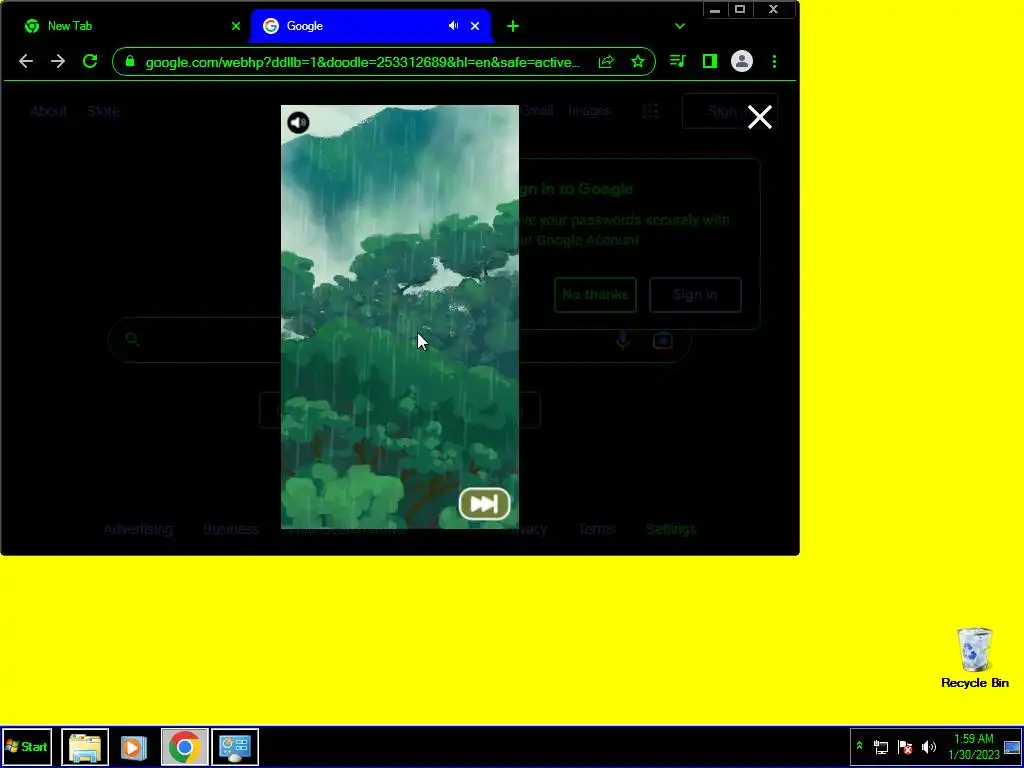The height and width of the screenshot is (768, 1024).
Task: View site information lock icon
Action: pos(130,61)
